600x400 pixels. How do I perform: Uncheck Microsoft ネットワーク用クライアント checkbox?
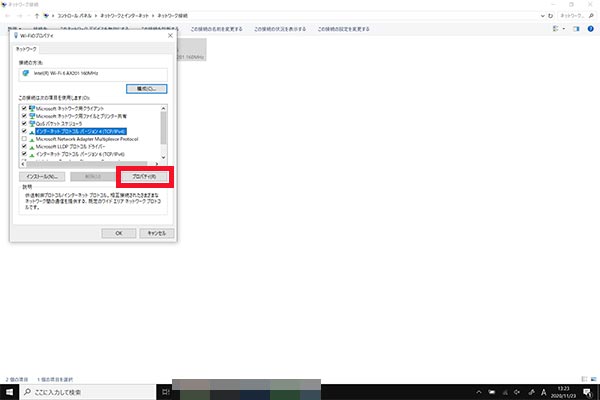point(23,107)
